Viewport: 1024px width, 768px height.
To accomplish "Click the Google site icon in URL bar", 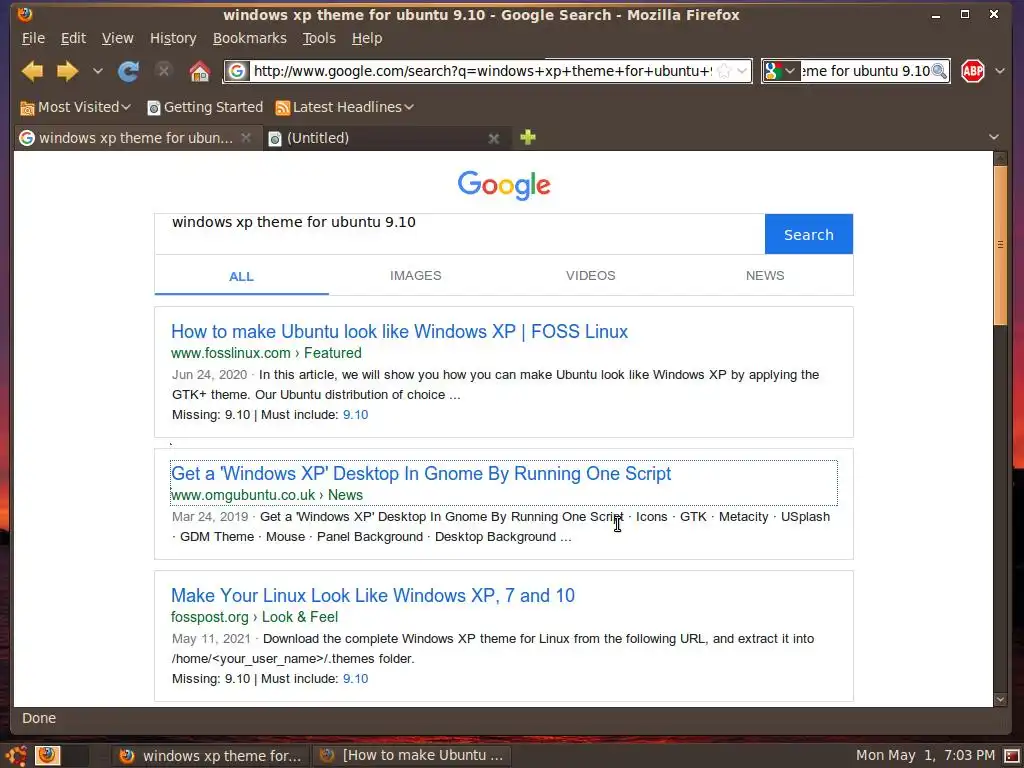I will (237, 71).
